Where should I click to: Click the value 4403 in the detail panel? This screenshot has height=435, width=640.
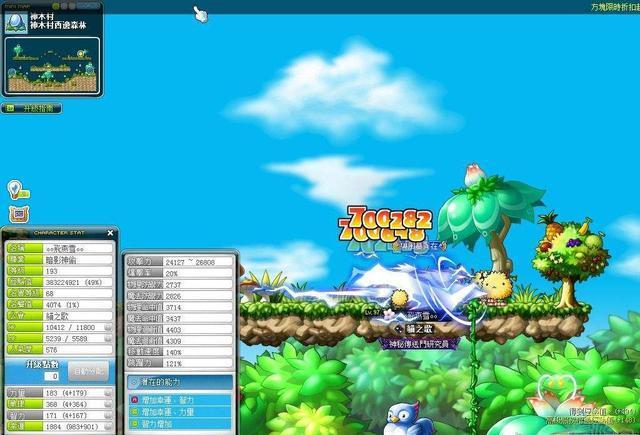click(x=198, y=330)
